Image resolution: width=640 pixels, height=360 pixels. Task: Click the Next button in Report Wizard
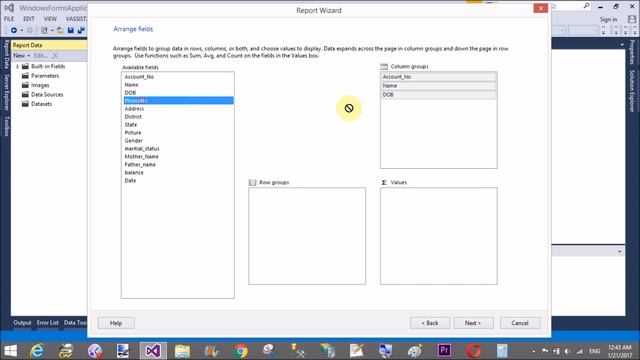[x=473, y=323]
